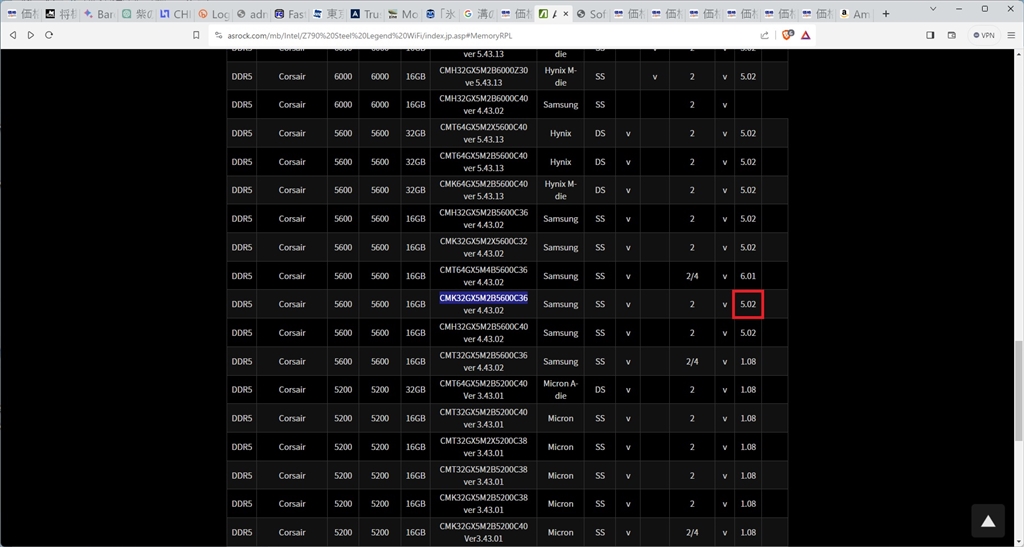Viewport: 1024px width, 547px height.
Task: Click the CMT64GX5M2X5600C40 module cell
Action: [x=483, y=133]
